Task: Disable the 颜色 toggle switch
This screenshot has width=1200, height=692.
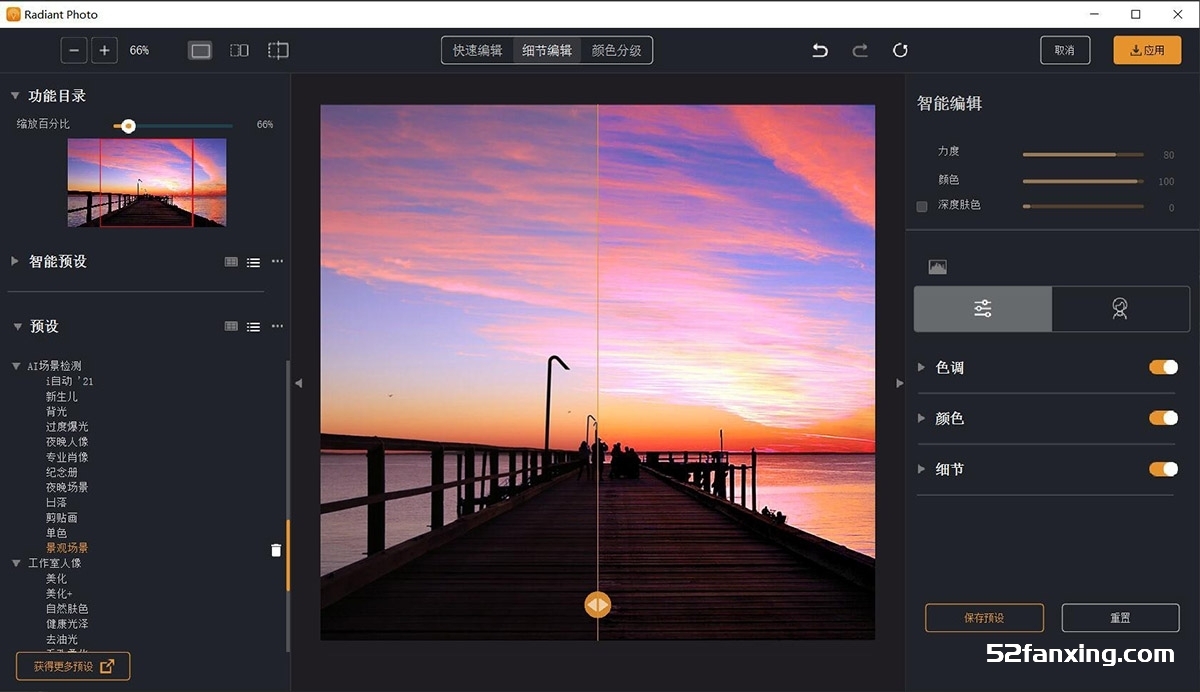Action: tap(1163, 418)
